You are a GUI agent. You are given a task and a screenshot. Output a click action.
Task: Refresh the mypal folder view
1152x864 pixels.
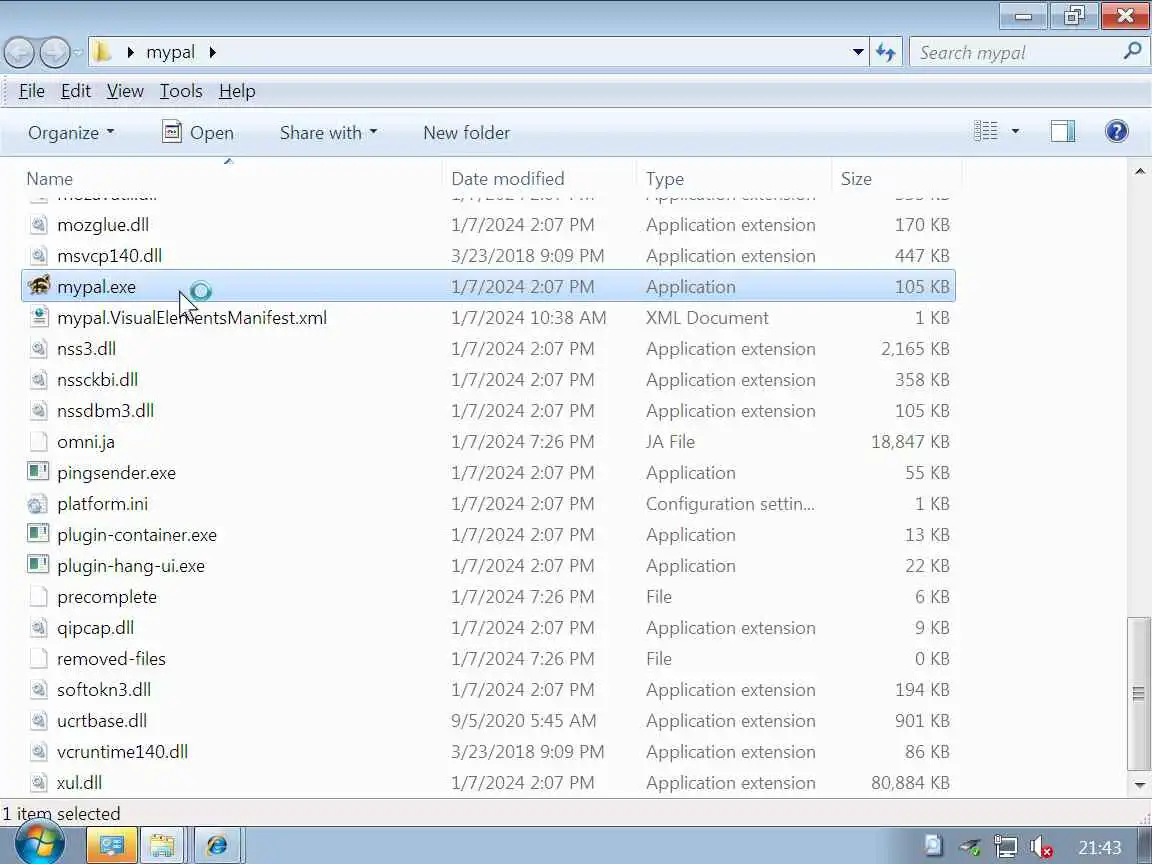point(886,52)
